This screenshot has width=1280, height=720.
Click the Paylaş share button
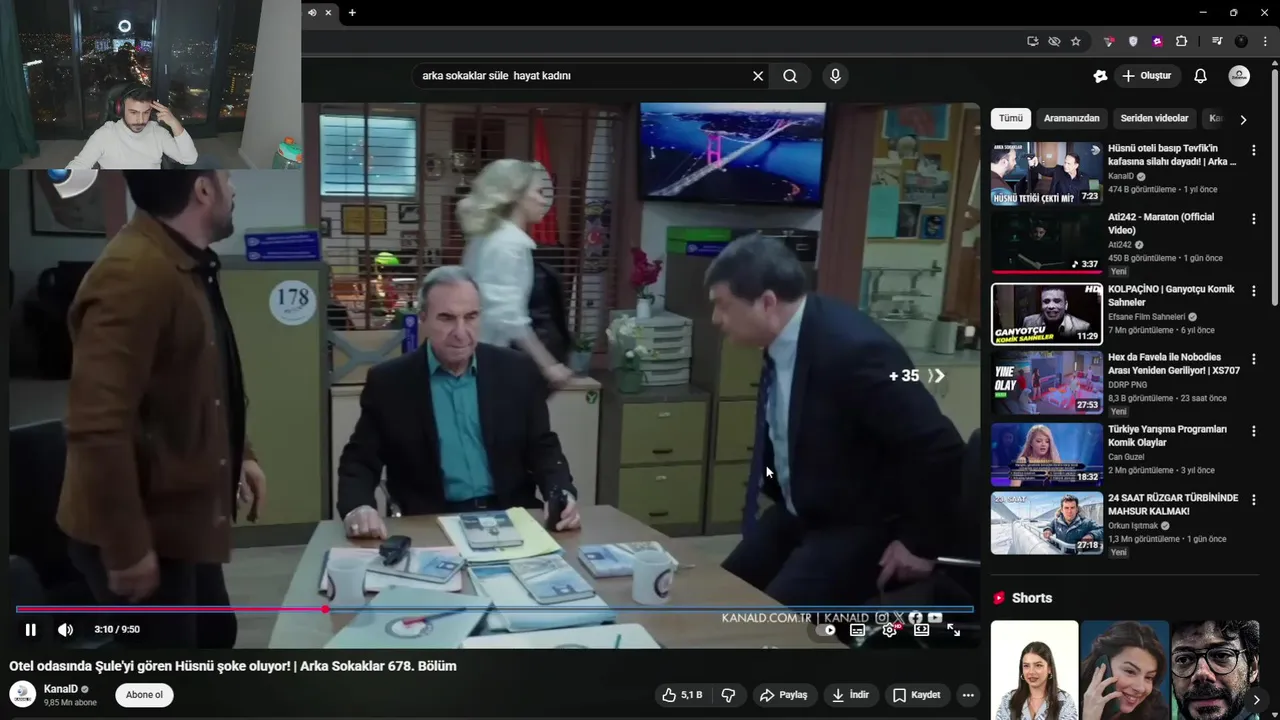[x=783, y=695]
